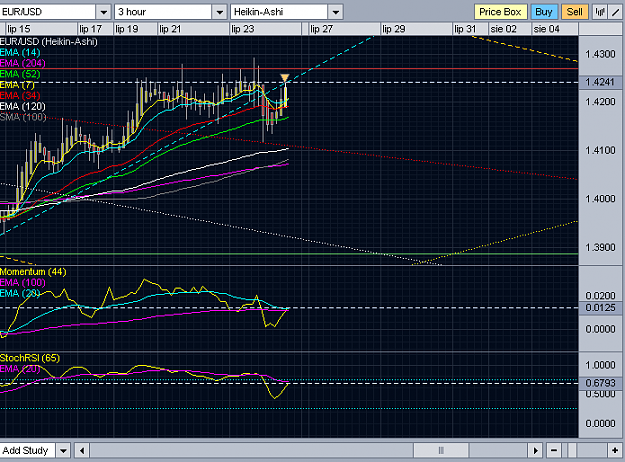This screenshot has width=625, height=462.
Task: Click the StochRSI (65) indicator label
Action: [x=30, y=358]
